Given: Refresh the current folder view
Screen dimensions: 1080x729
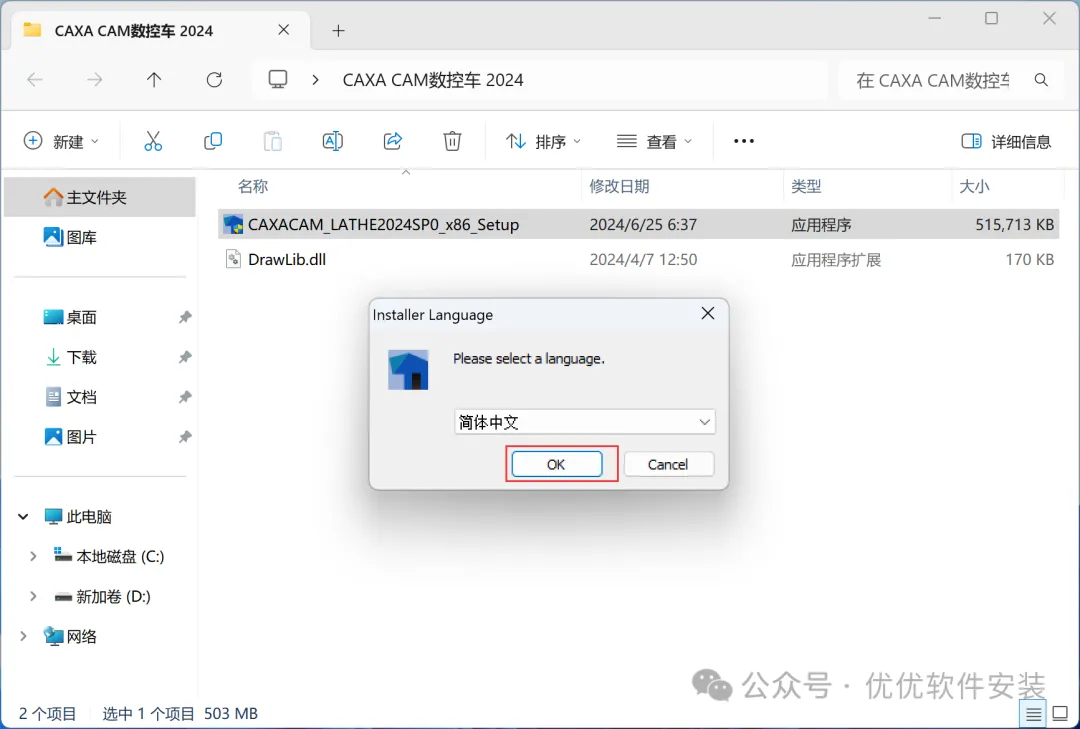Looking at the screenshot, I should (214, 80).
